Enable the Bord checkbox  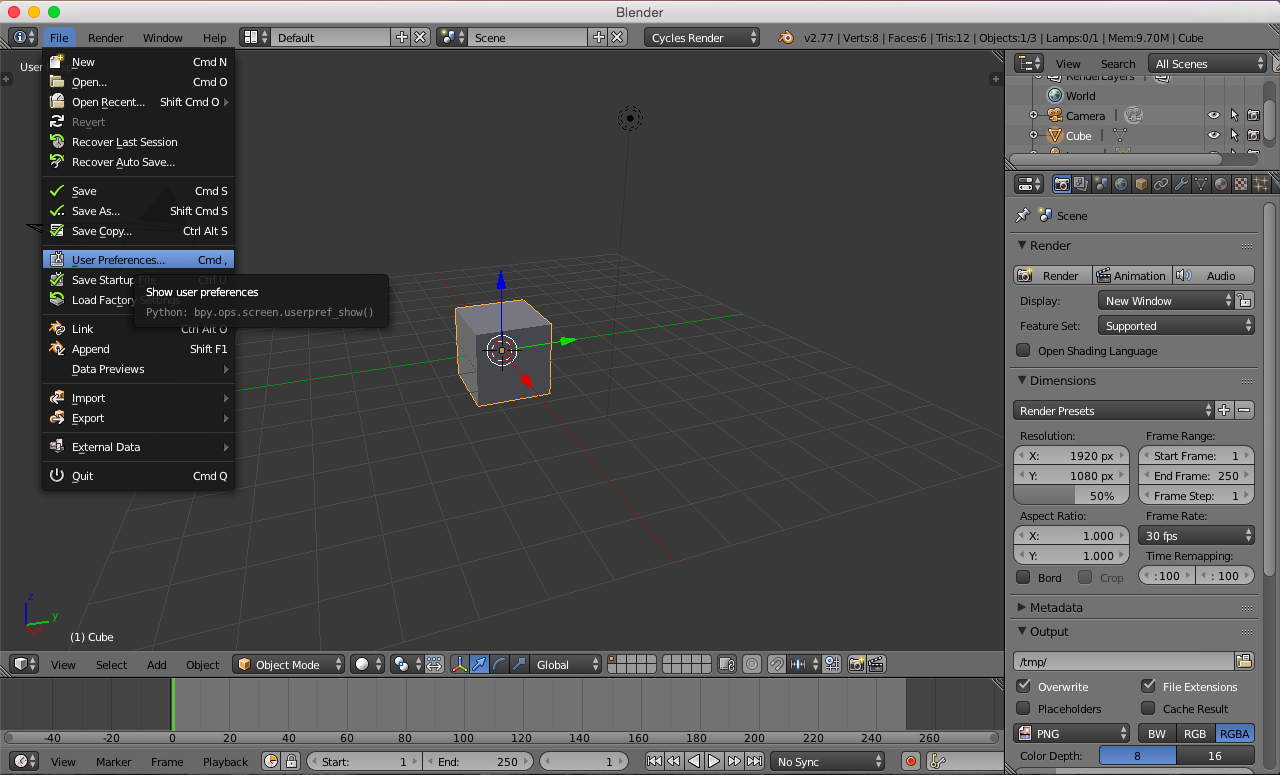pyautogui.click(x=1023, y=577)
